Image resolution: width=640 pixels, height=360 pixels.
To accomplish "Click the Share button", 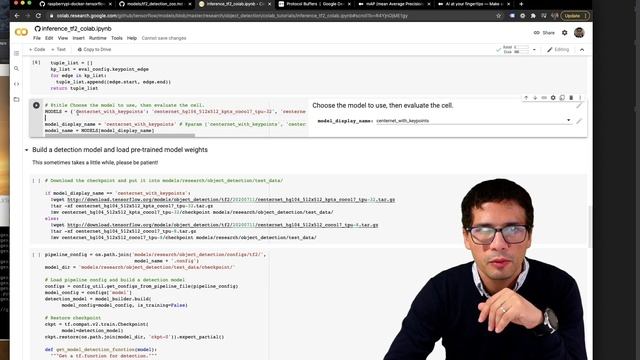I will (x=544, y=33).
